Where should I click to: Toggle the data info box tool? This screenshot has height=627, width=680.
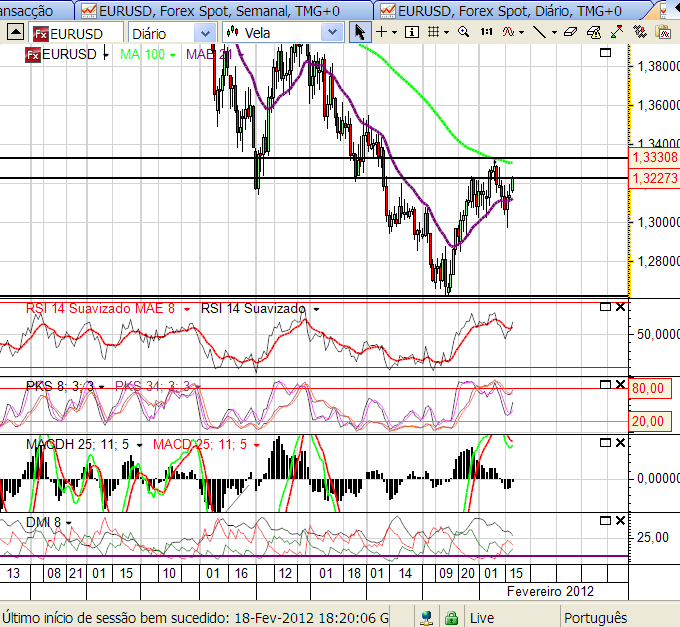tap(412, 32)
